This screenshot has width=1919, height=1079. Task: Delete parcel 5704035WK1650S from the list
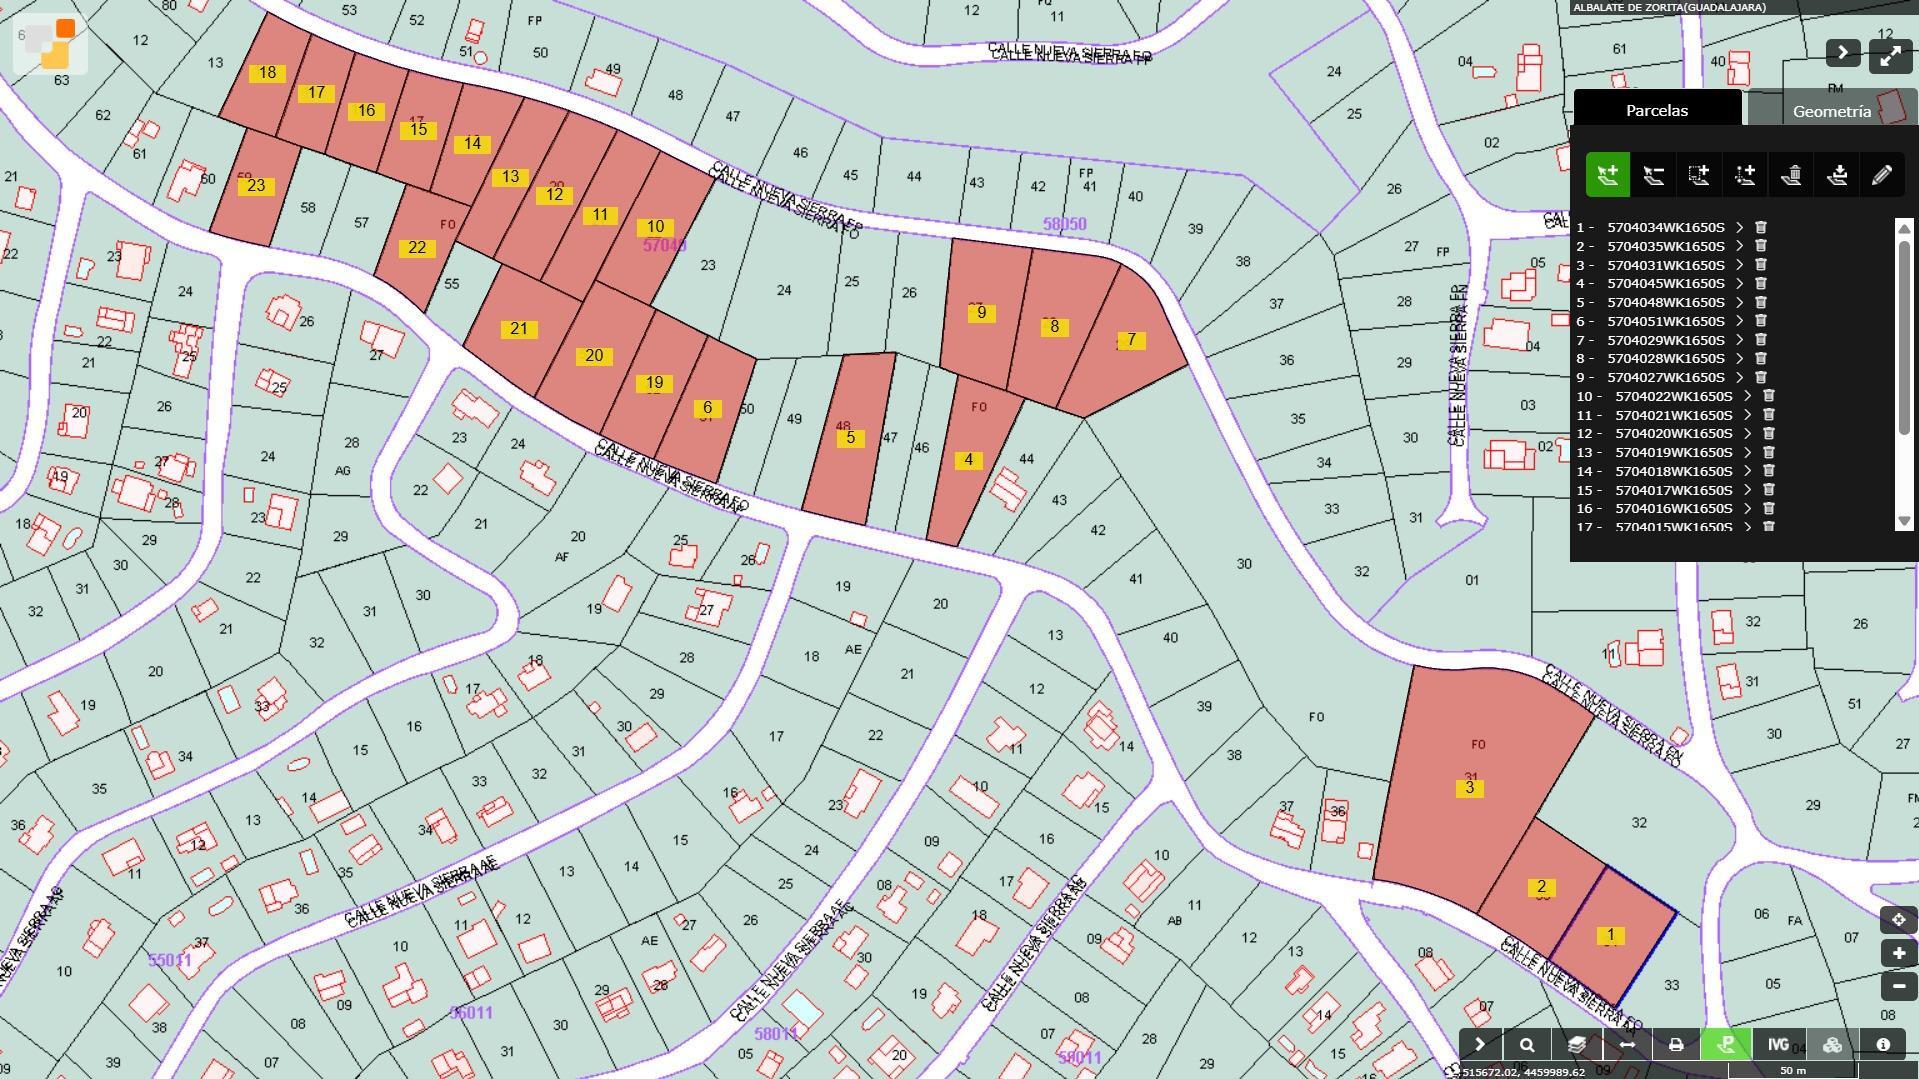(x=1761, y=246)
